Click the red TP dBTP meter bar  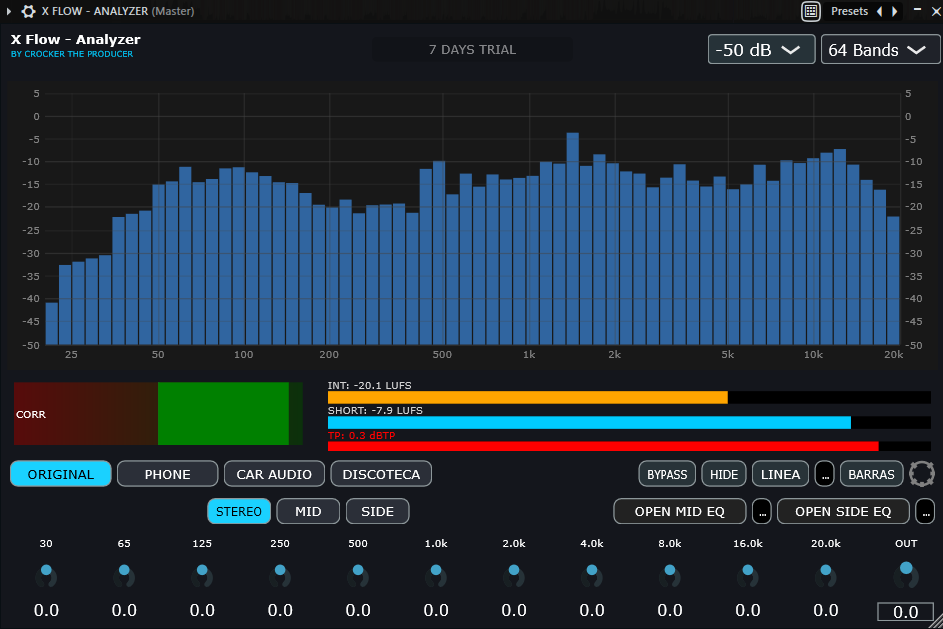click(x=603, y=446)
